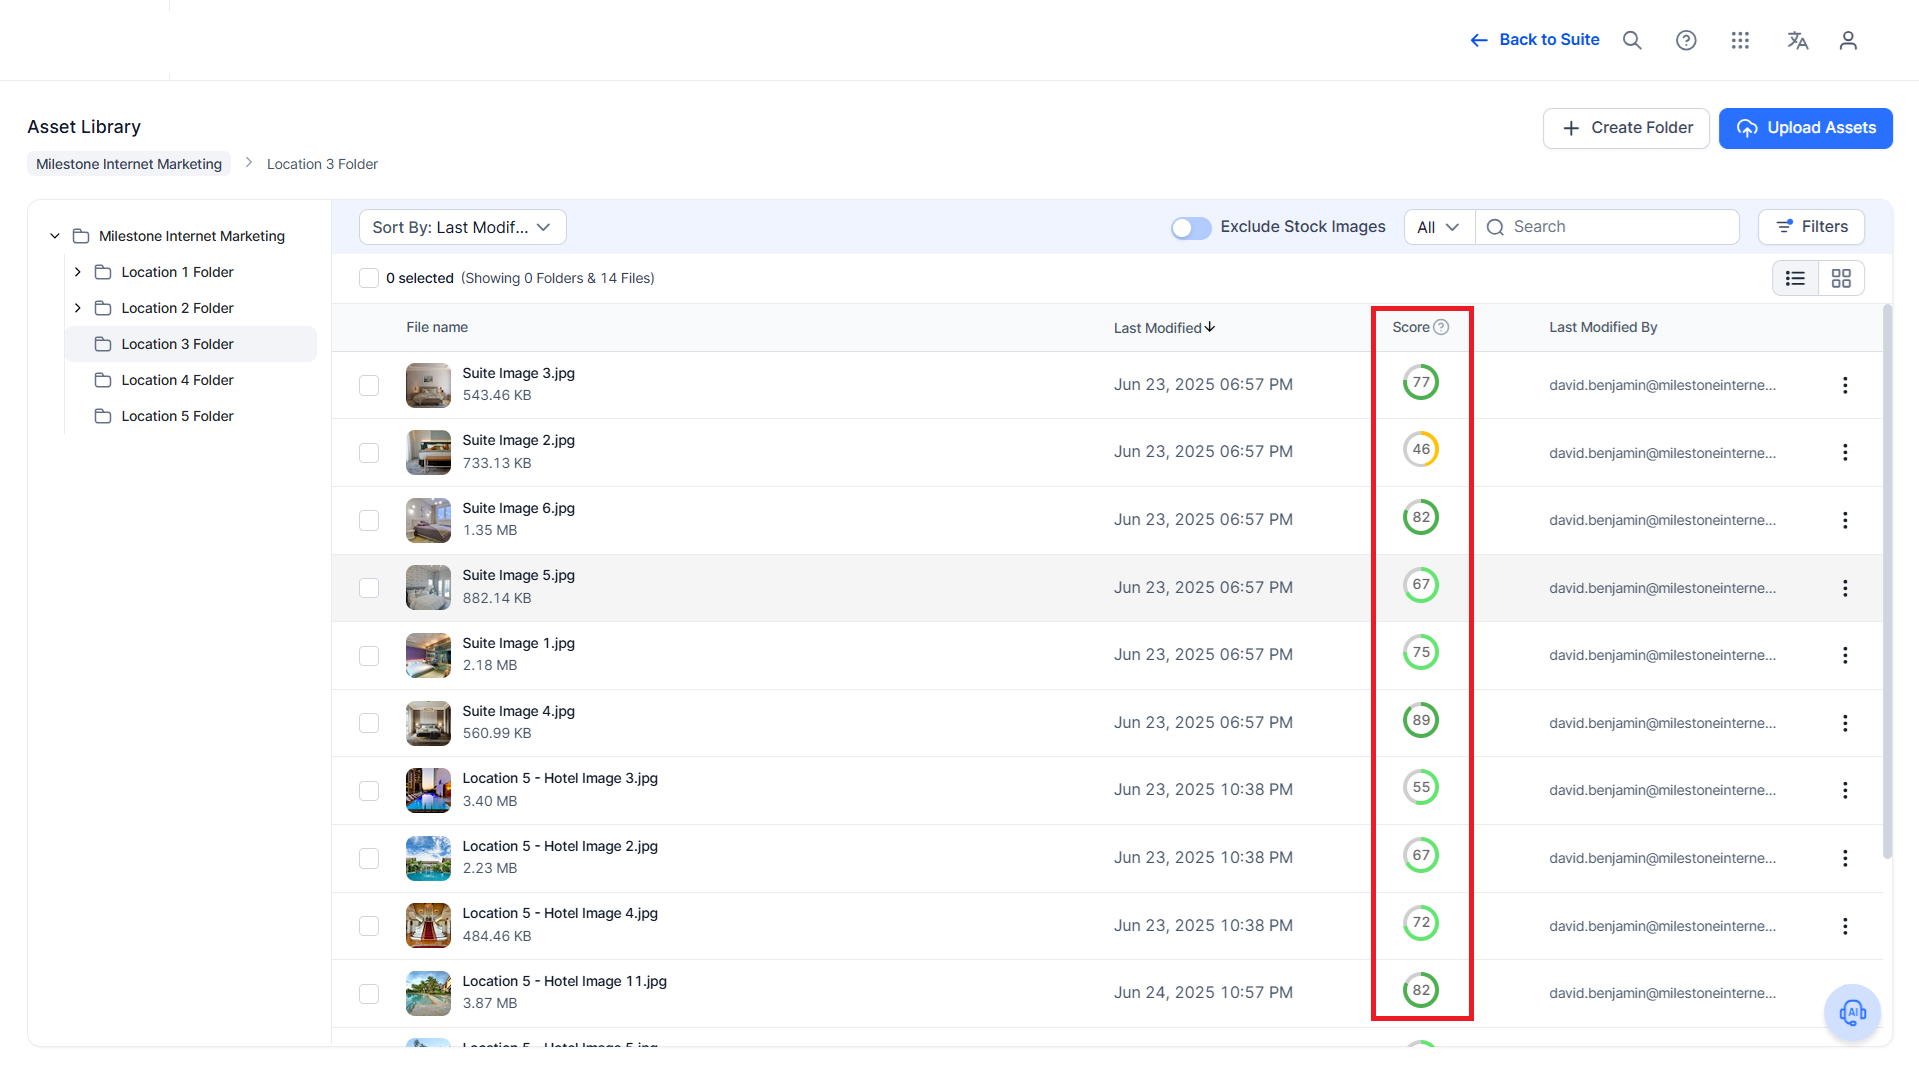Select Location 3 Folder in the tree
The height and width of the screenshot is (1079, 1919).
pyautogui.click(x=190, y=344)
